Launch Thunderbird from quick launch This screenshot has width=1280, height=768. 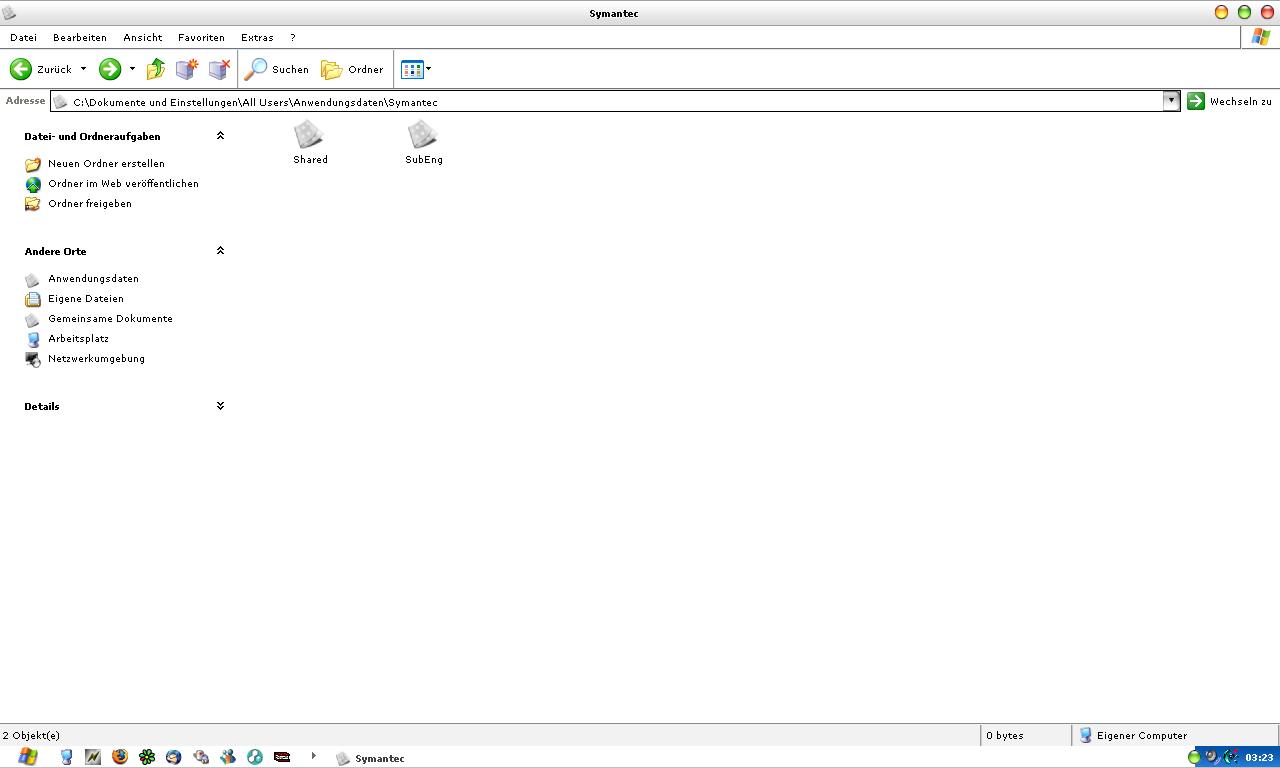pos(174,757)
